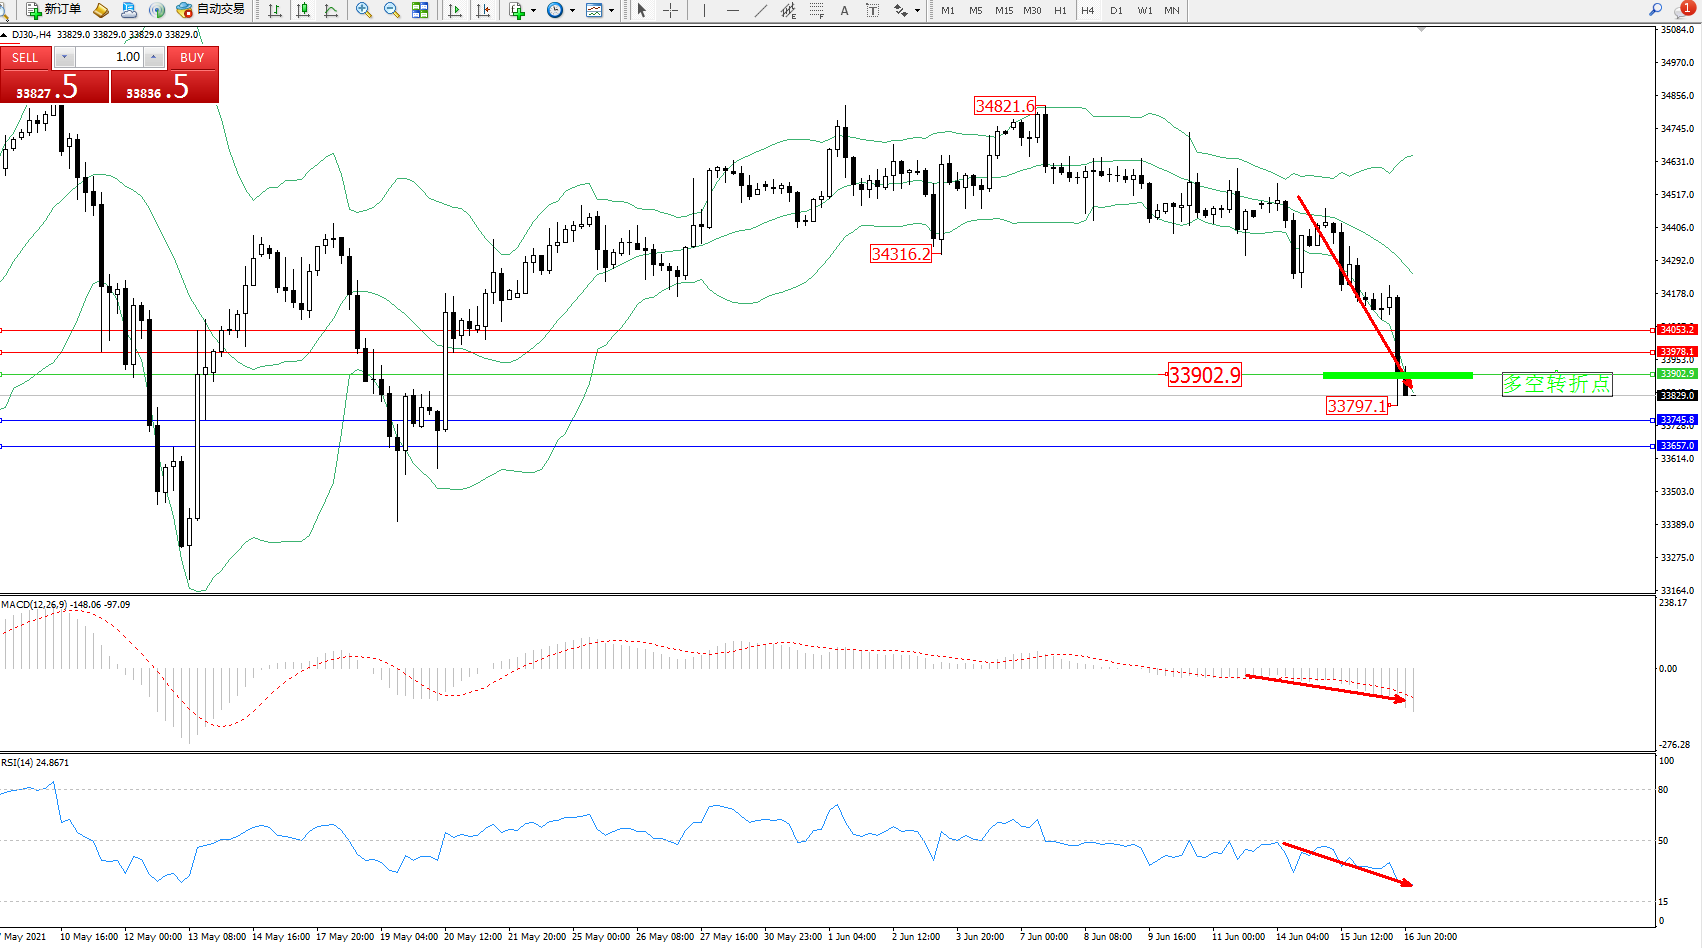1702x948 pixels.
Task: Toggle the chart auto scroll button
Action: 455,10
